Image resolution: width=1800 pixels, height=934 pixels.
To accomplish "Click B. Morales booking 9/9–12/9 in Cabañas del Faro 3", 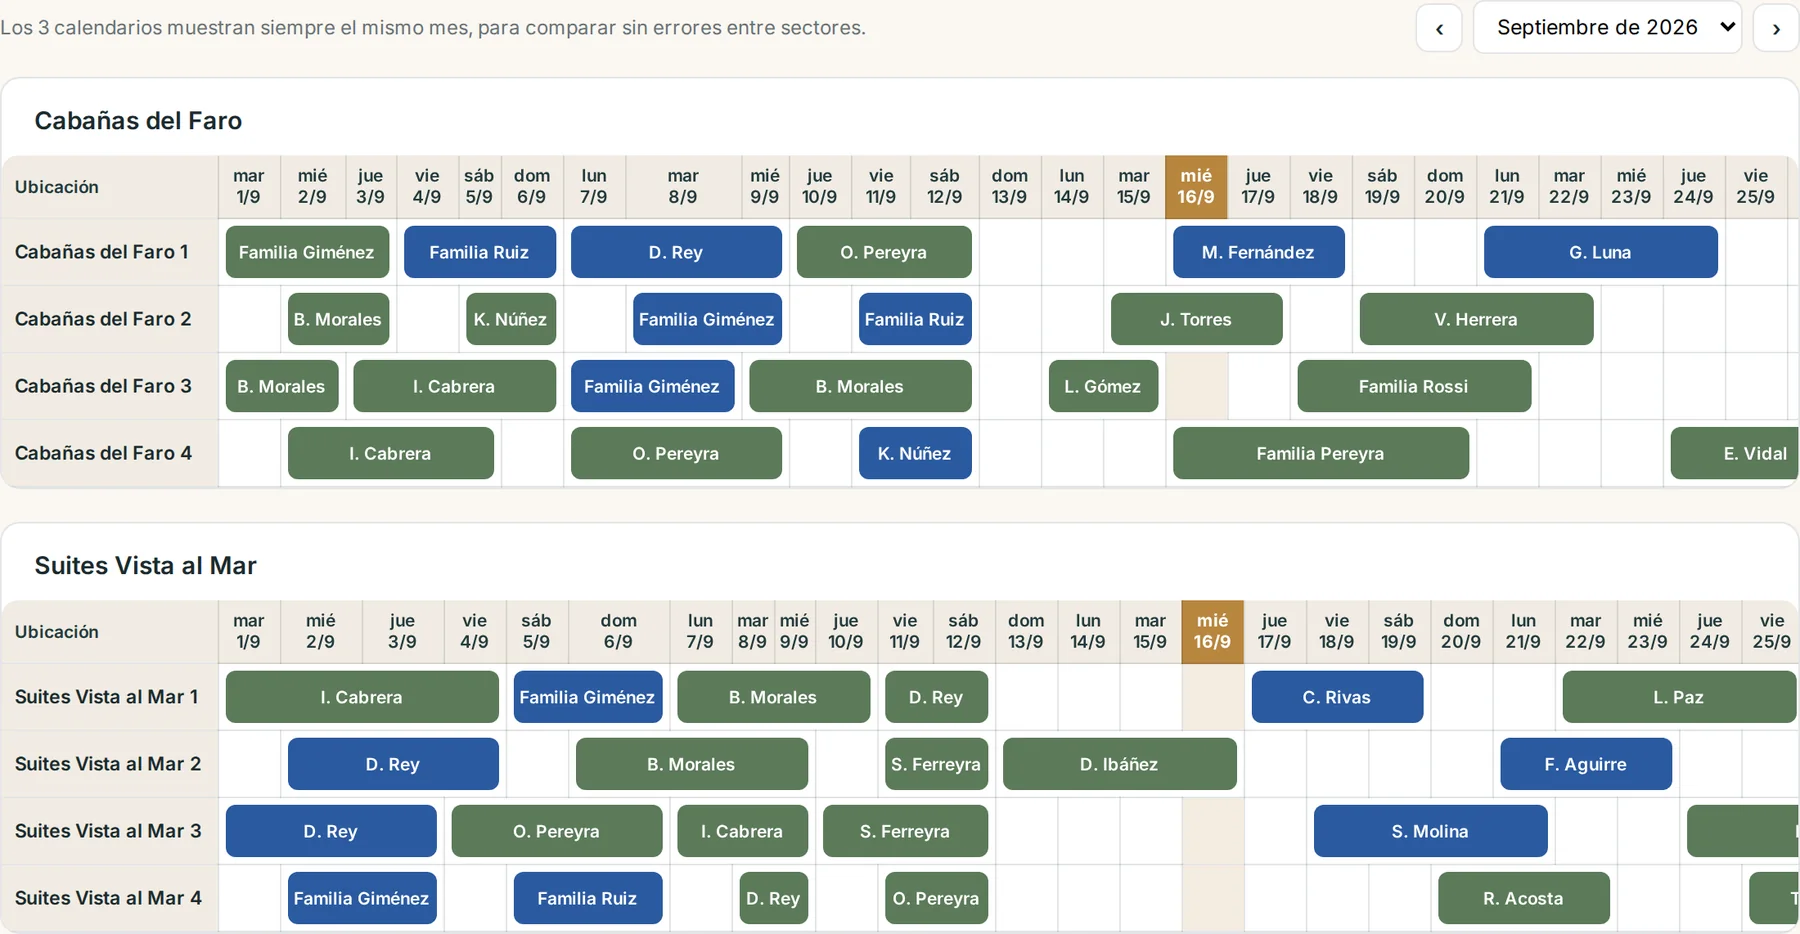I will [860, 386].
